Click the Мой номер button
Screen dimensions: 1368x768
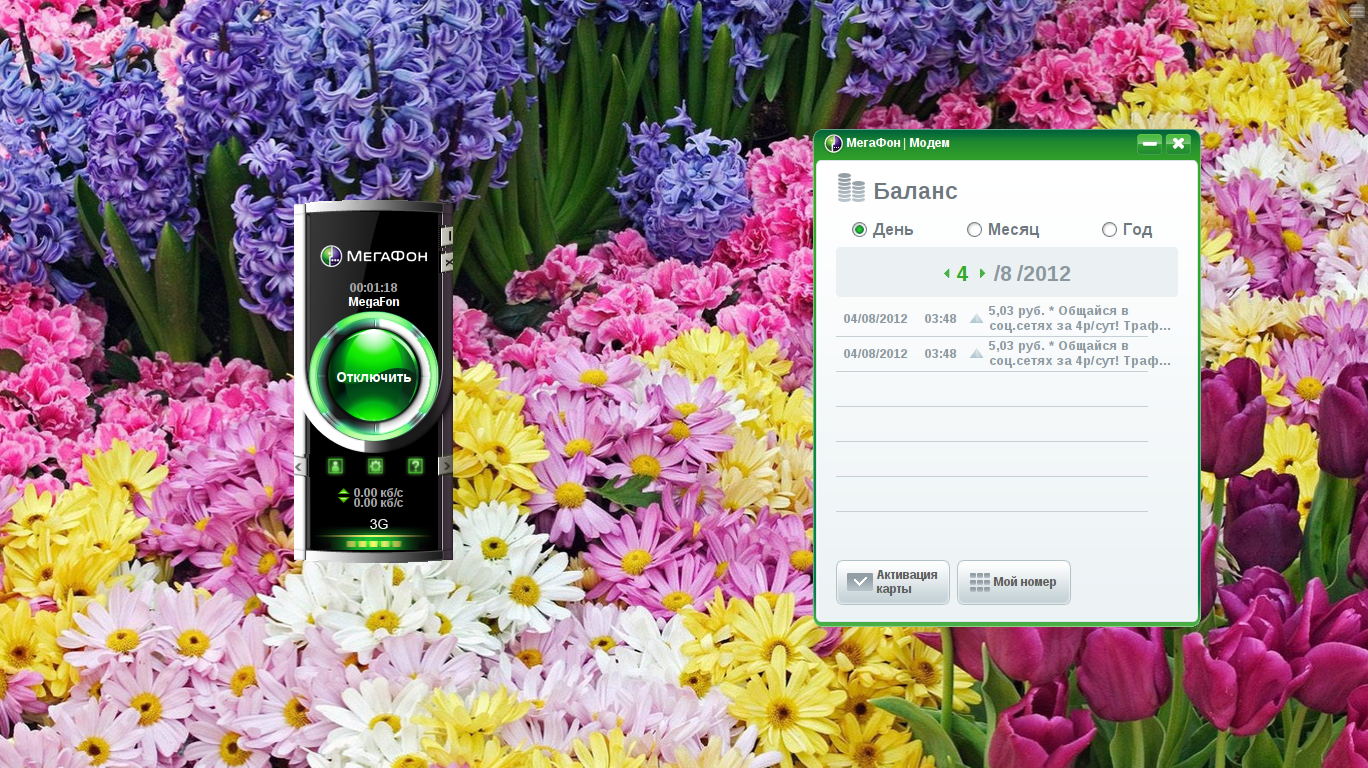[1014, 582]
